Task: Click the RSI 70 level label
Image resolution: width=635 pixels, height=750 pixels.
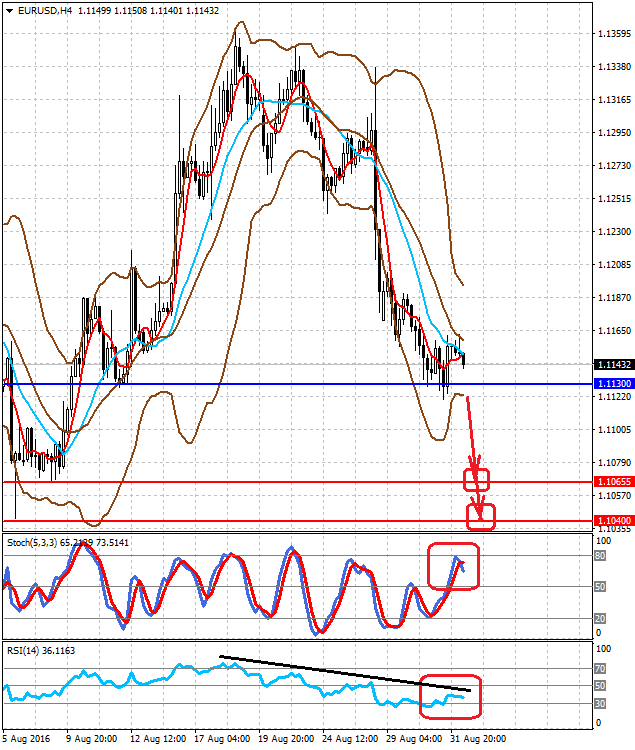Action: pos(600,669)
